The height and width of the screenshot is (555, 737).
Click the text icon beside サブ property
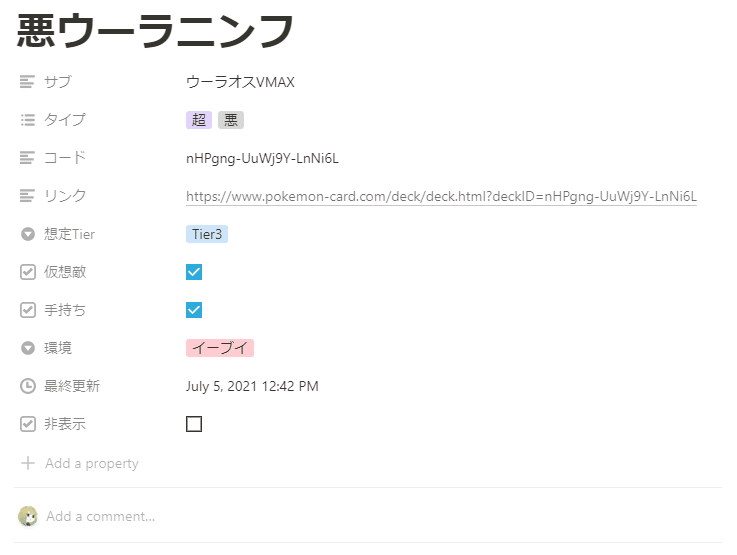(x=27, y=82)
